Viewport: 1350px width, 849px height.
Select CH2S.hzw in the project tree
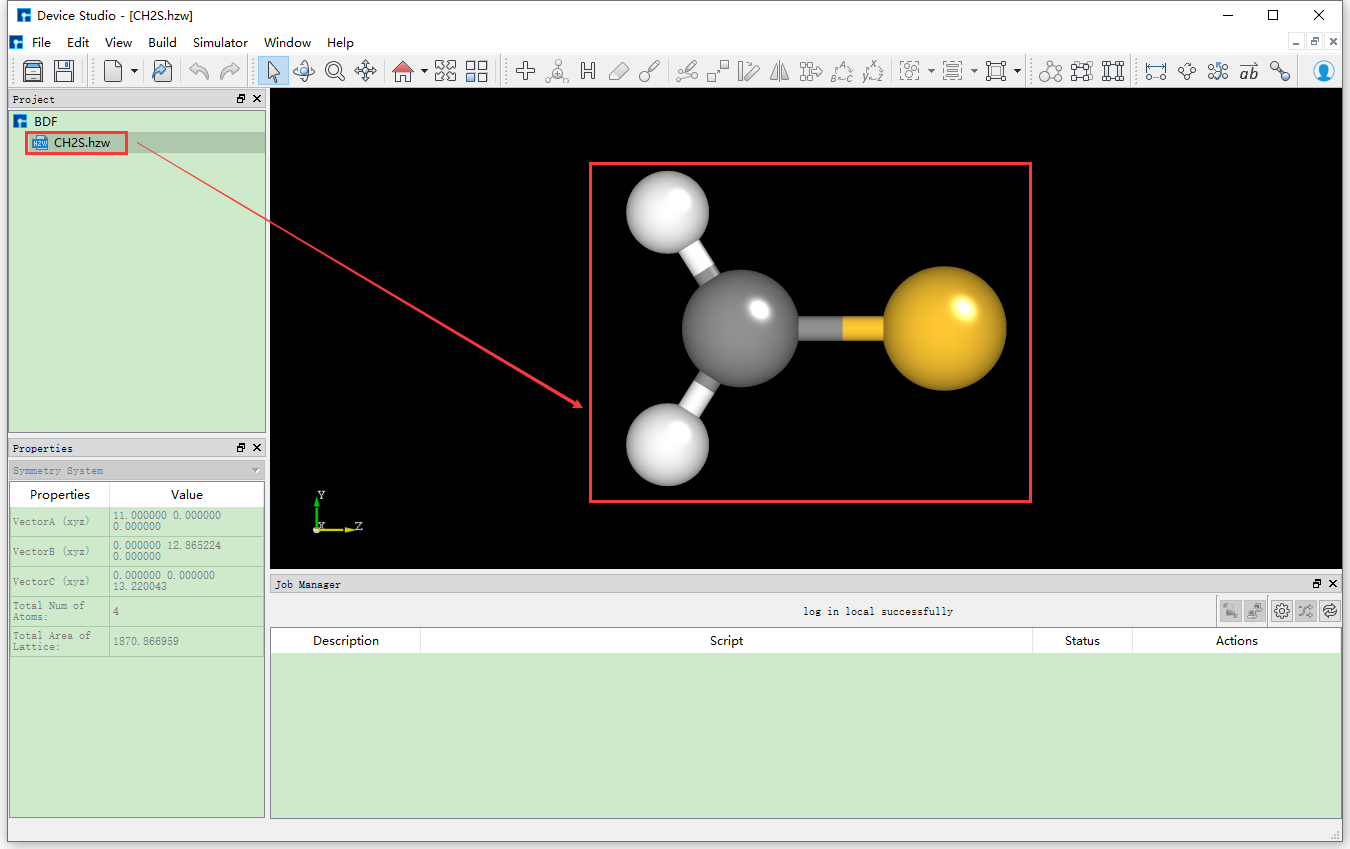(81, 143)
